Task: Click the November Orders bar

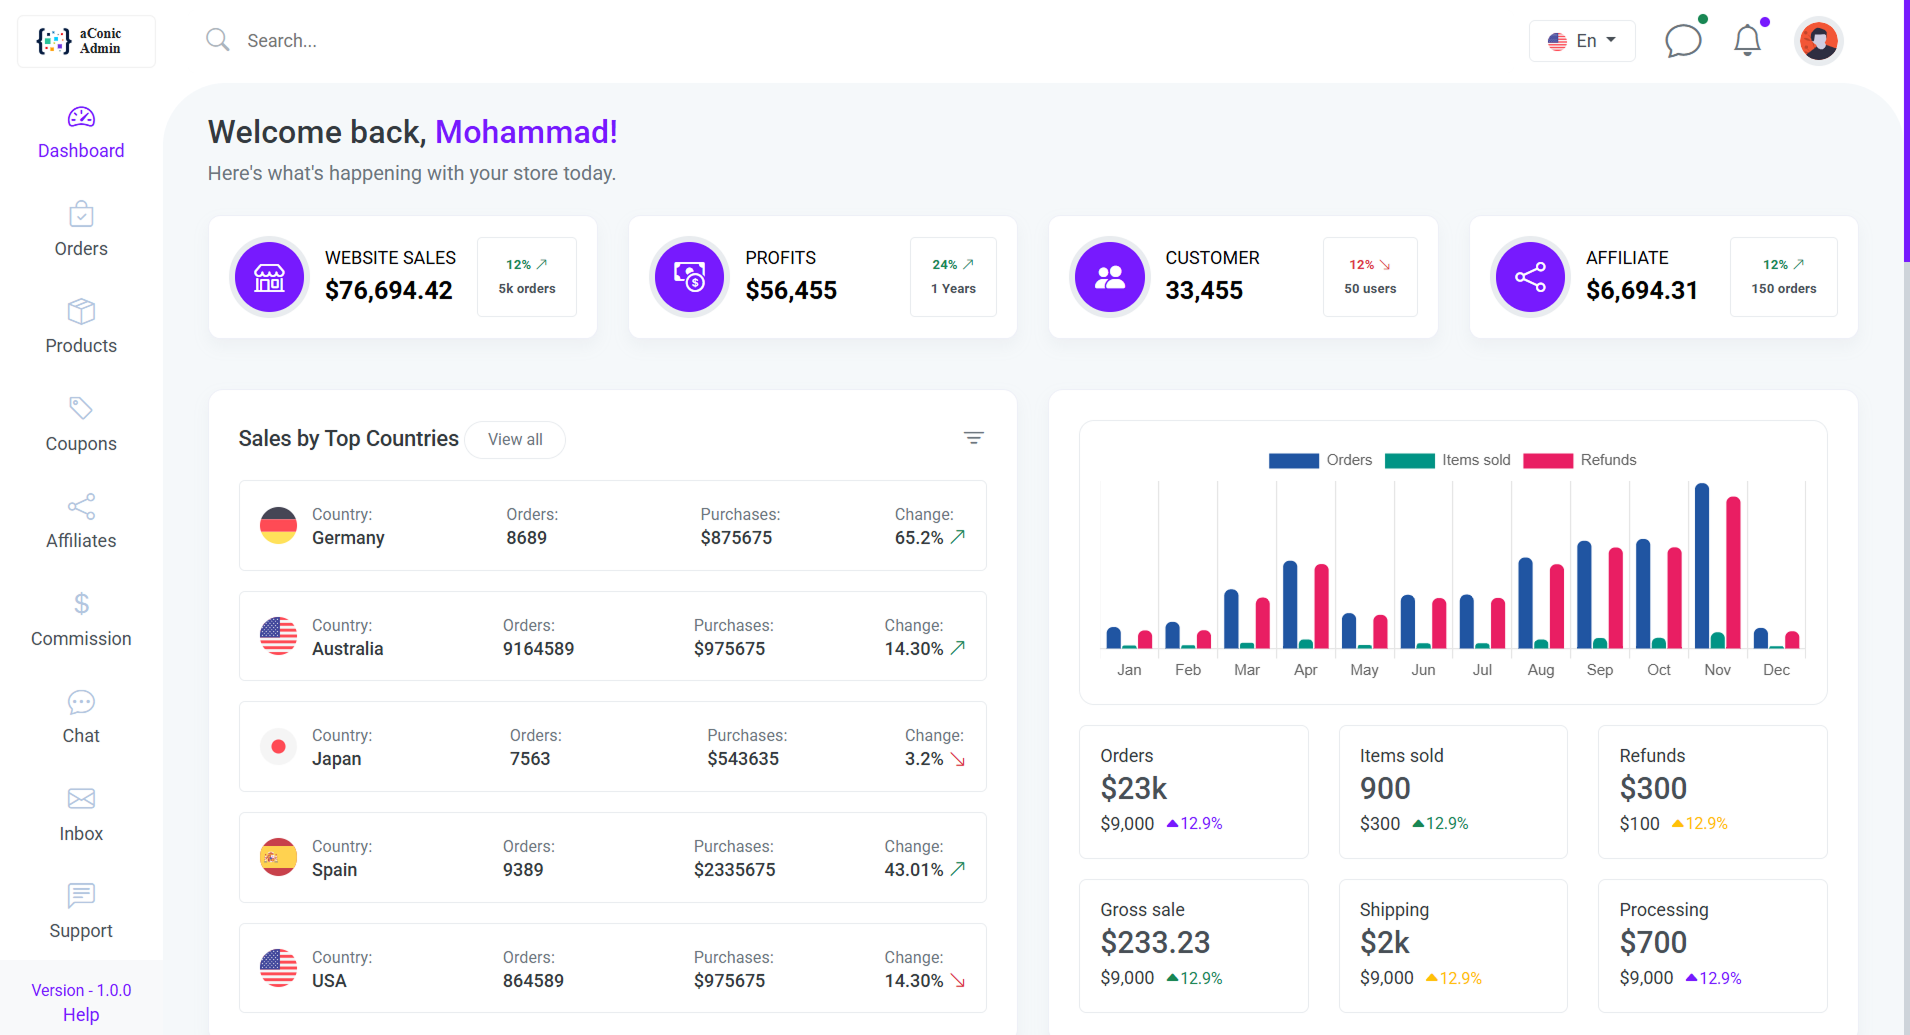Action: point(1702,566)
